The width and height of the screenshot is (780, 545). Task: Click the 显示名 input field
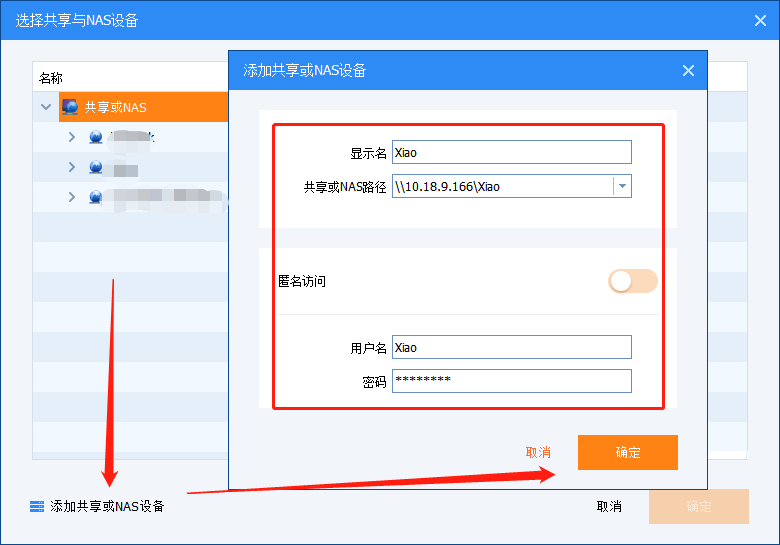click(512, 152)
